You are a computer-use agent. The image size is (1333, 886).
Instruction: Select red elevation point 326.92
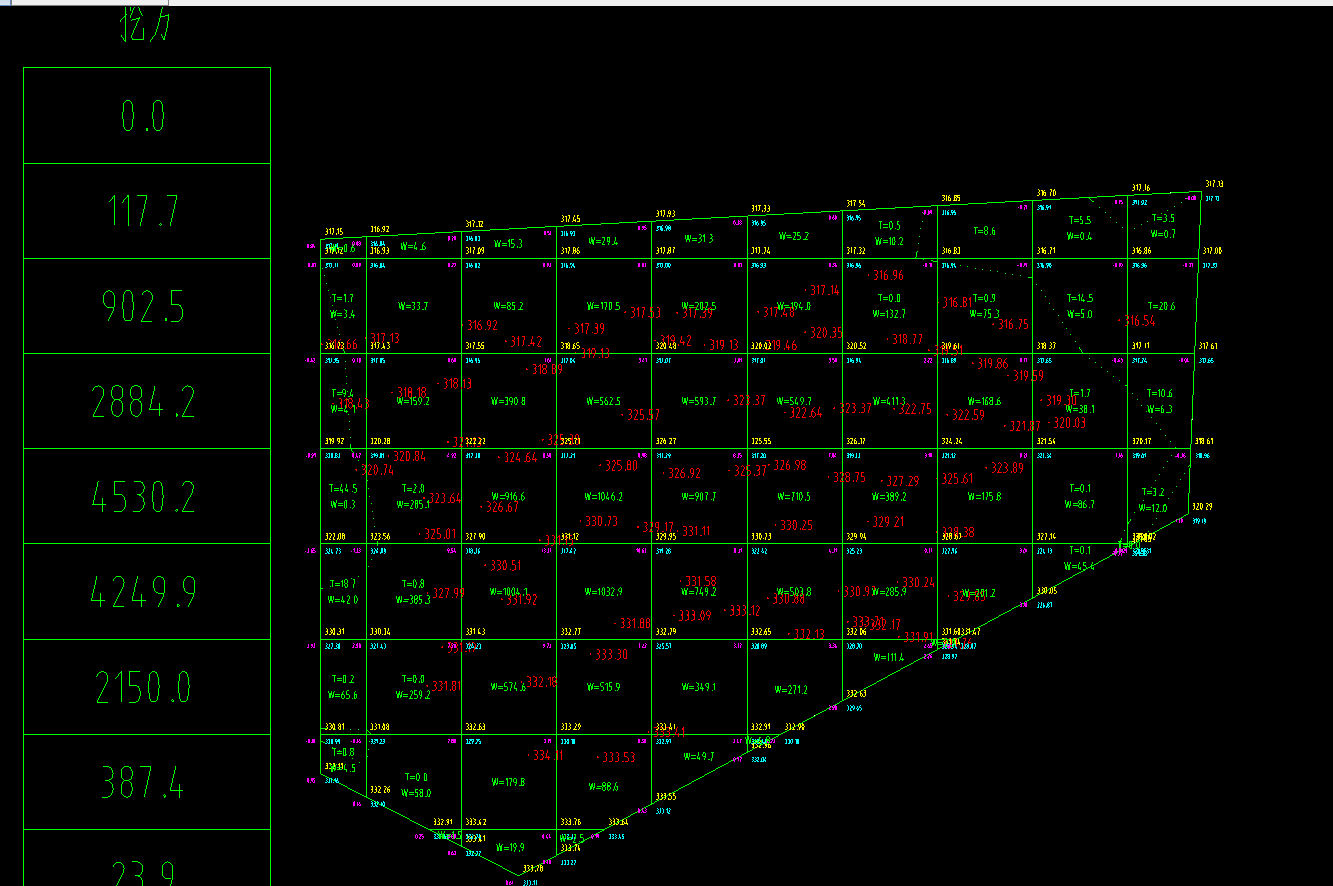click(x=682, y=474)
